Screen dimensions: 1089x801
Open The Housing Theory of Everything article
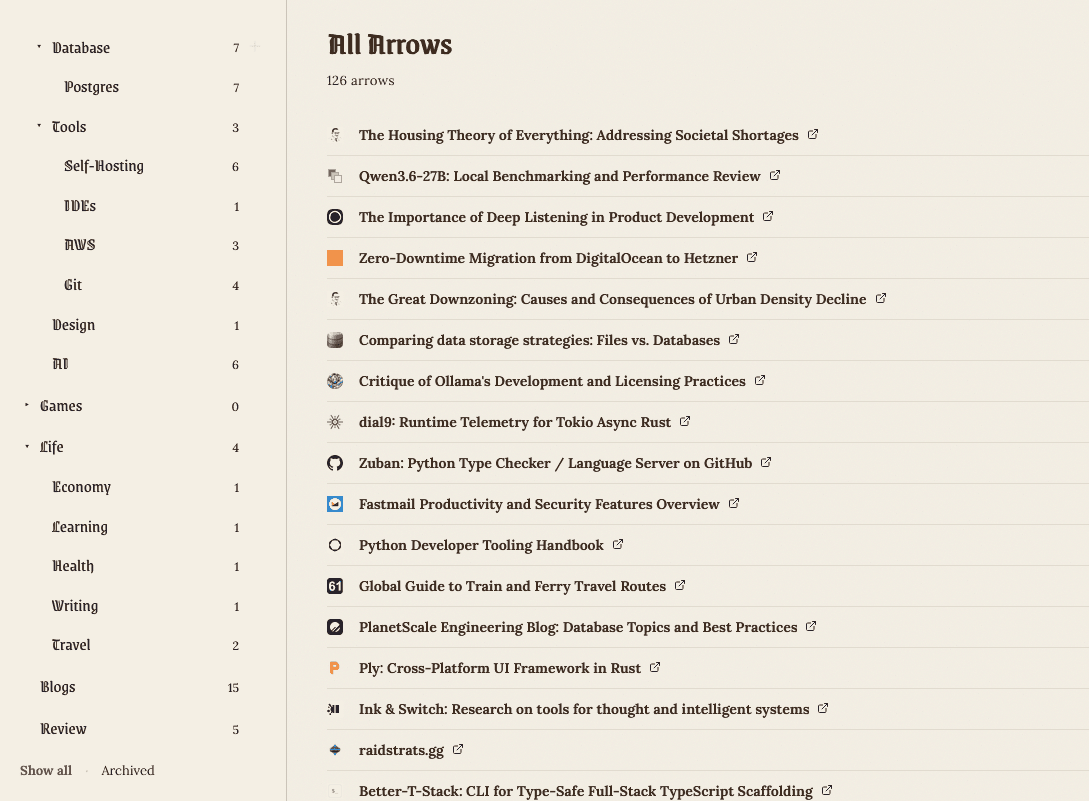pyautogui.click(x=579, y=135)
